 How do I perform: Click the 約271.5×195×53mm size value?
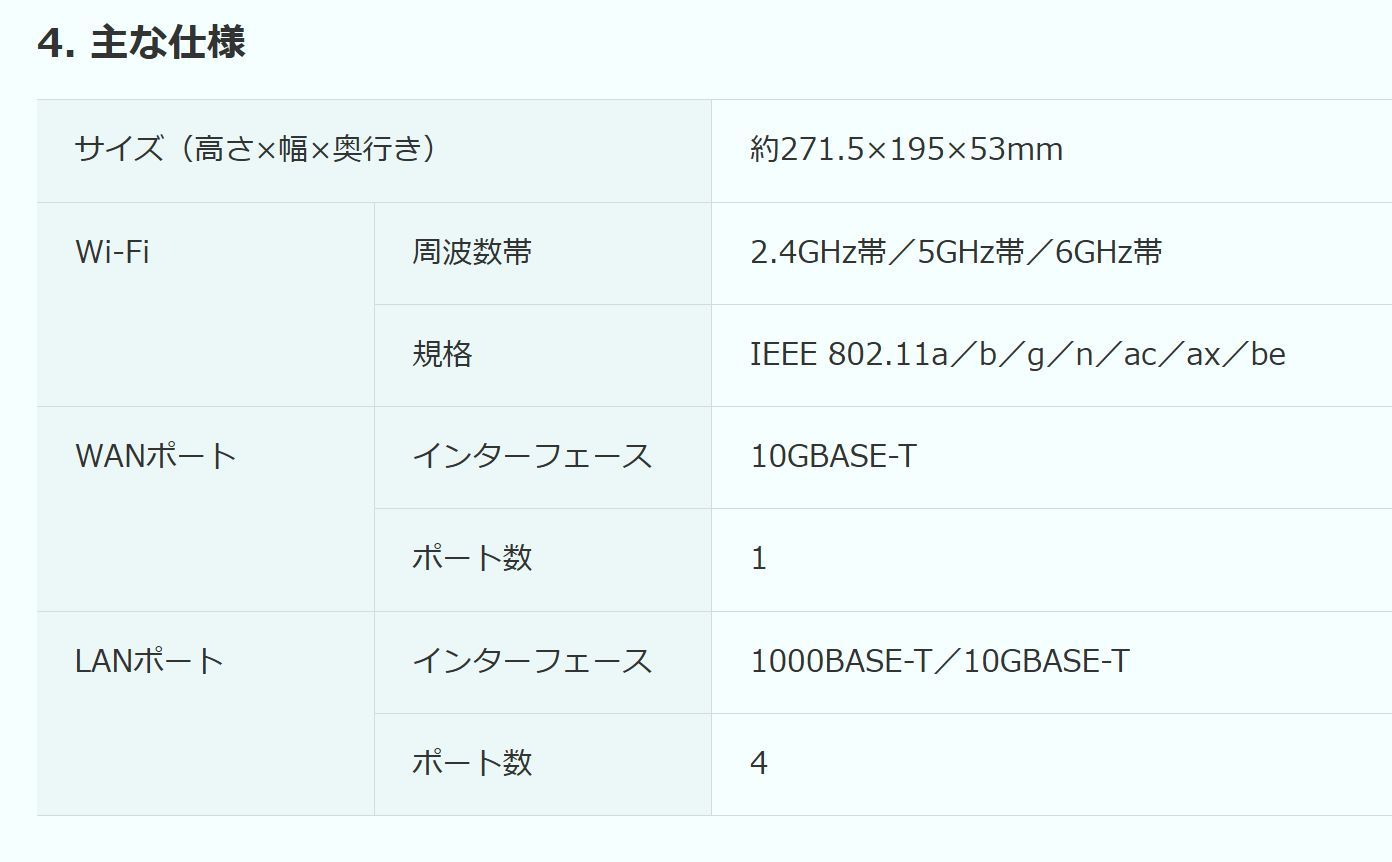[x=906, y=150]
